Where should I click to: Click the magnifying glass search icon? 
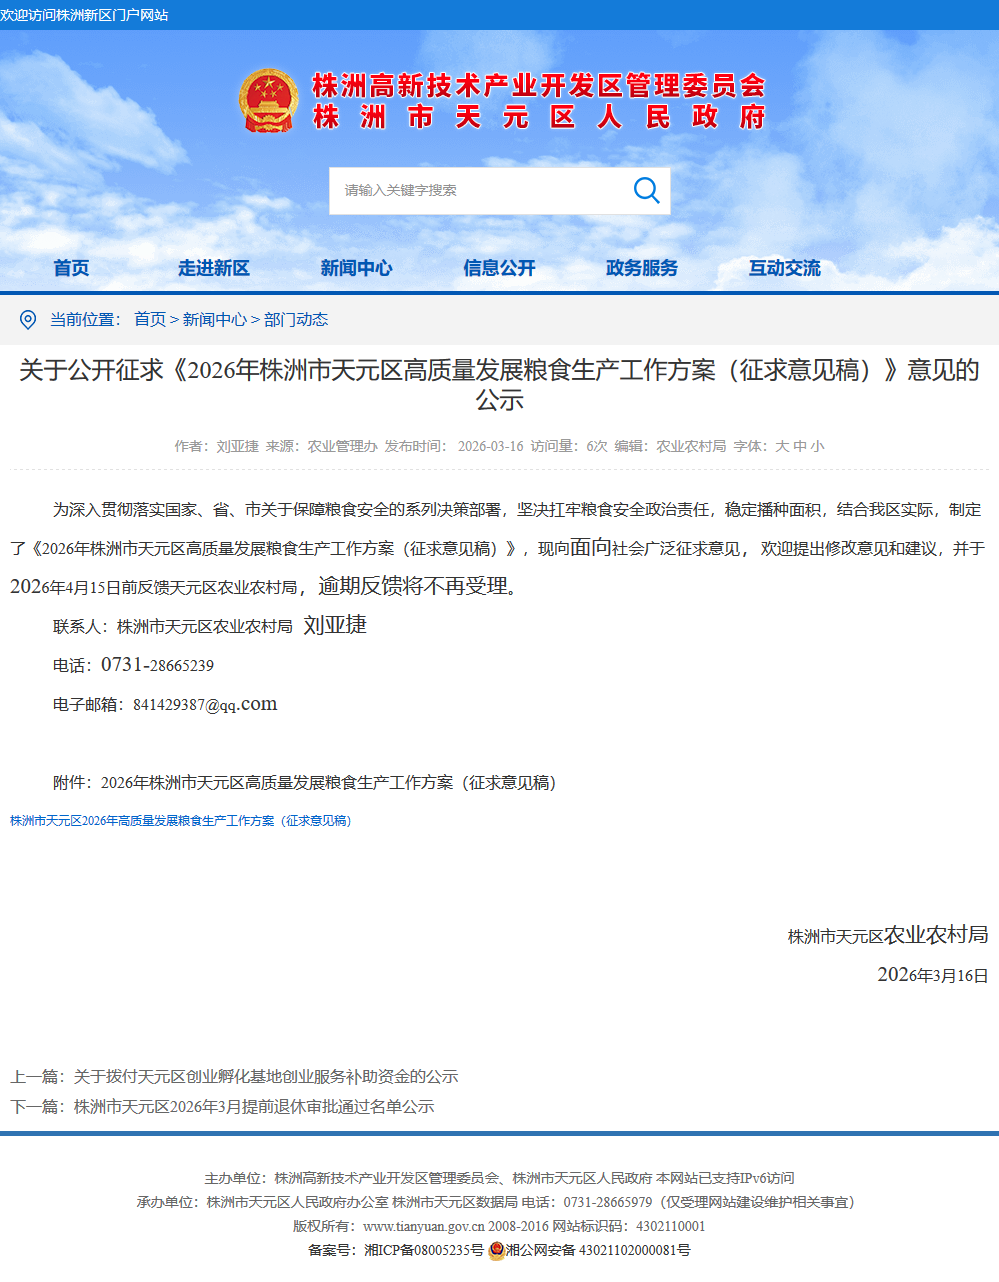pyautogui.click(x=647, y=190)
